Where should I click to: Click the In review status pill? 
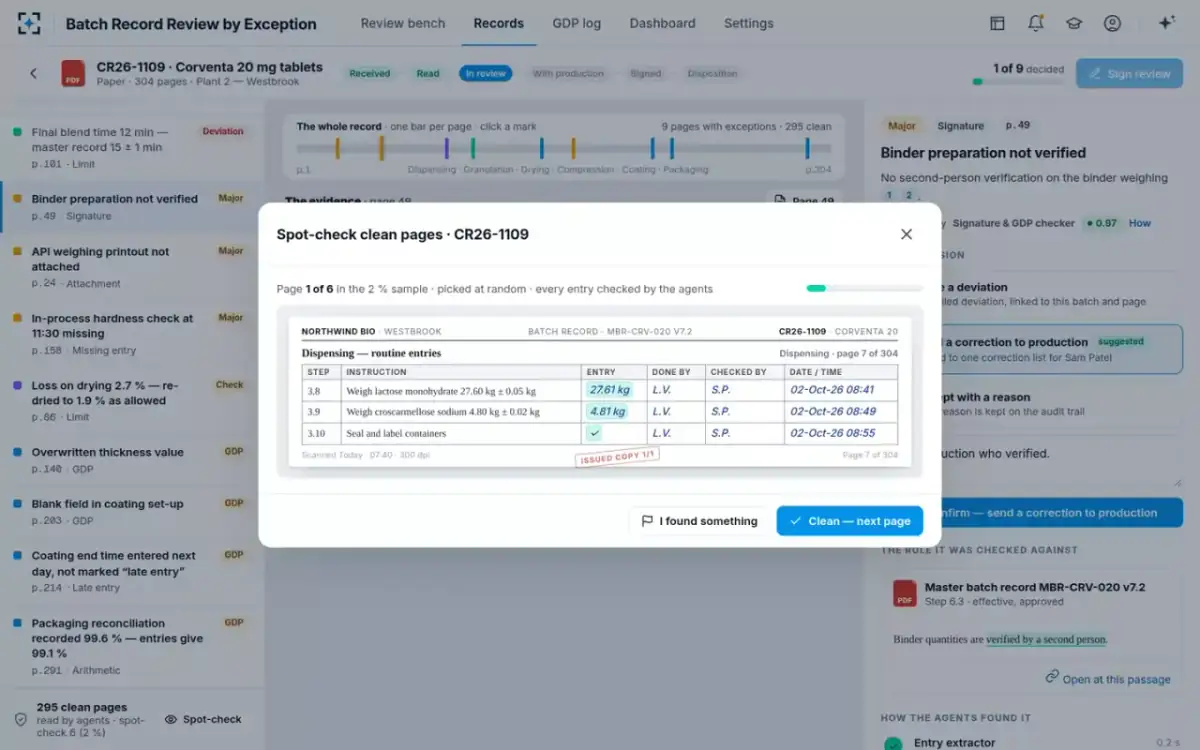[x=485, y=73]
